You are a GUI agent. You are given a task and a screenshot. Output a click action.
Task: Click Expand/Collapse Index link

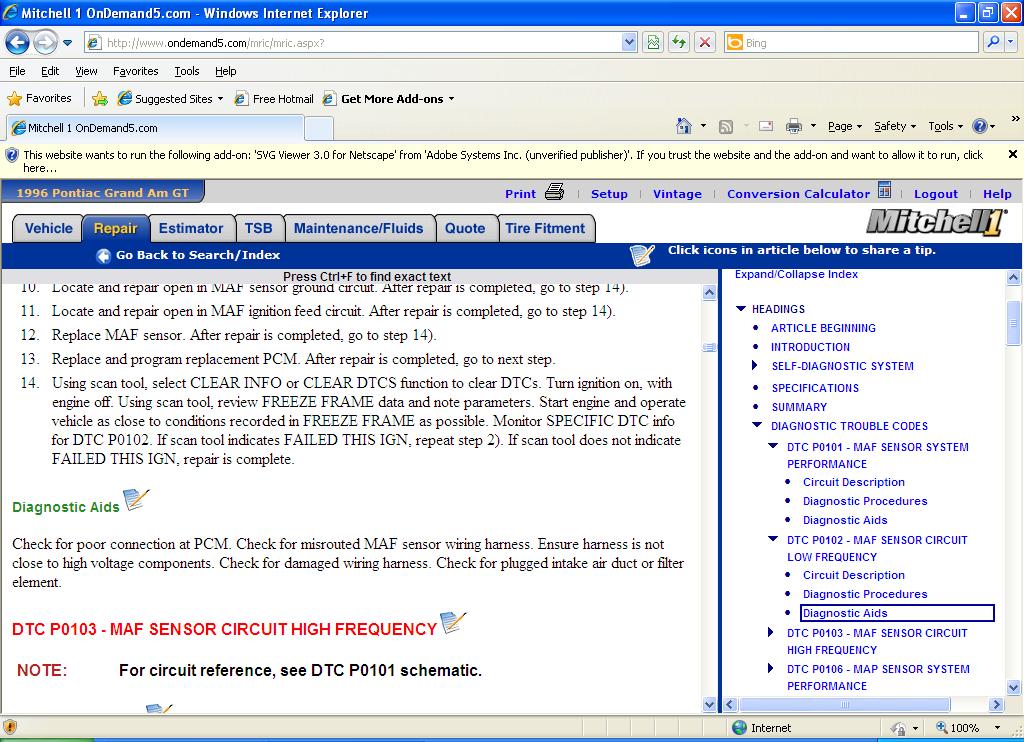[796, 274]
